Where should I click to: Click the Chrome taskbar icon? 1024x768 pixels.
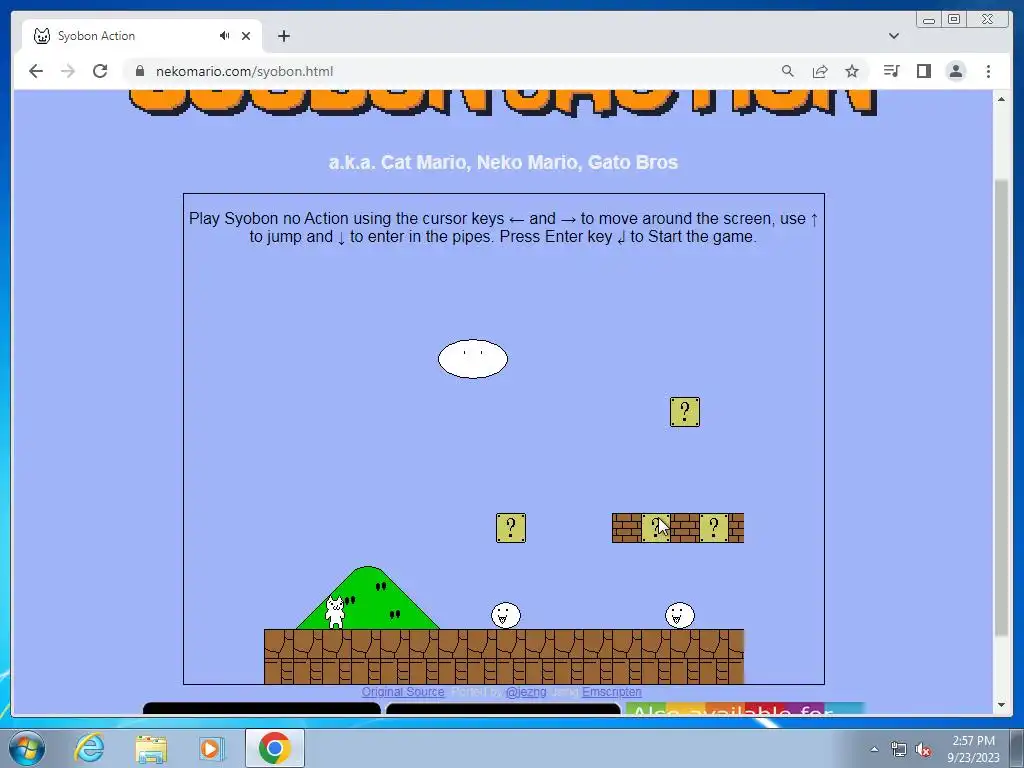(274, 748)
